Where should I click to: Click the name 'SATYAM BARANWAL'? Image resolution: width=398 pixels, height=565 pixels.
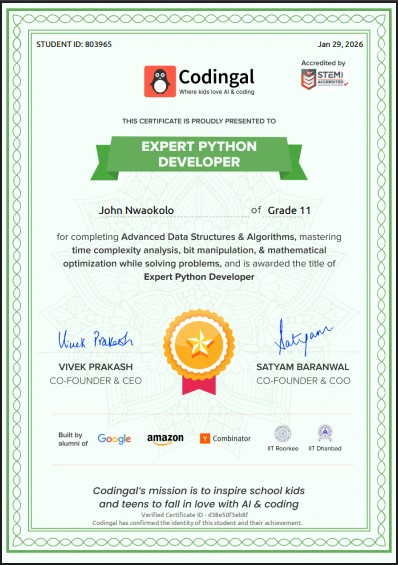pyautogui.click(x=303, y=367)
